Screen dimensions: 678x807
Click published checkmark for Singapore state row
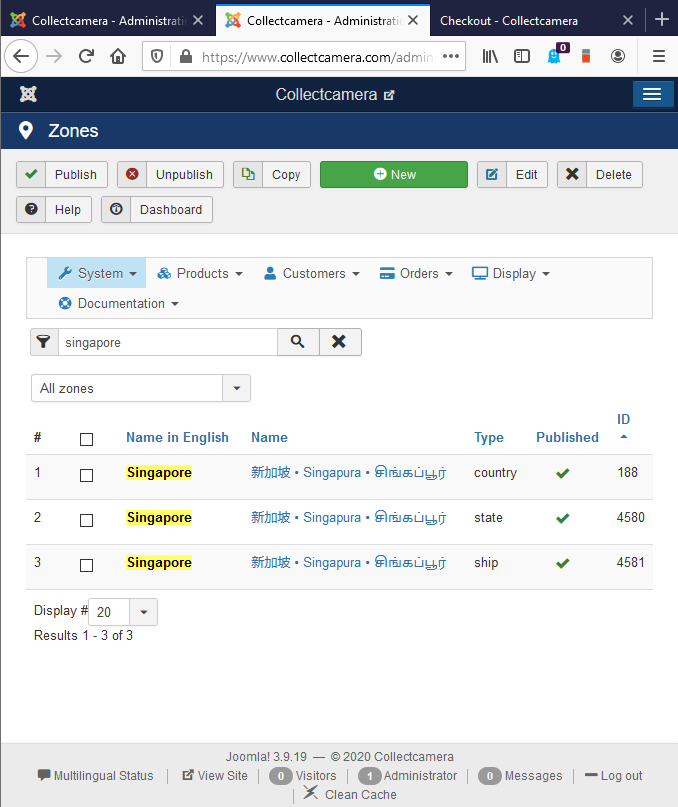click(563, 518)
